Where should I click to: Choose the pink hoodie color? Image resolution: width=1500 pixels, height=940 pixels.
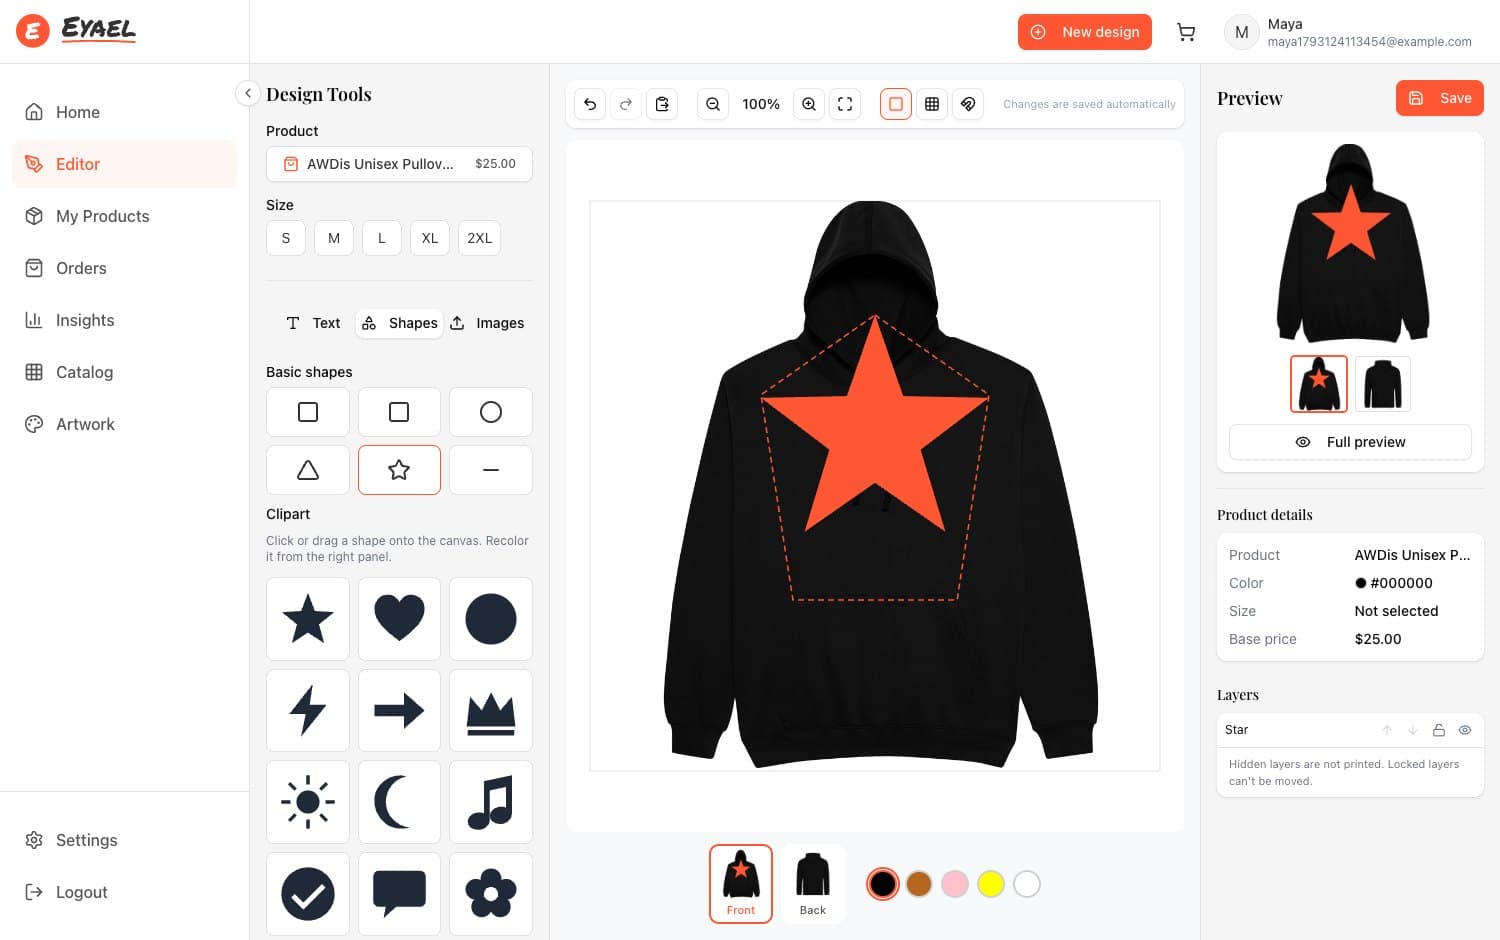[955, 884]
